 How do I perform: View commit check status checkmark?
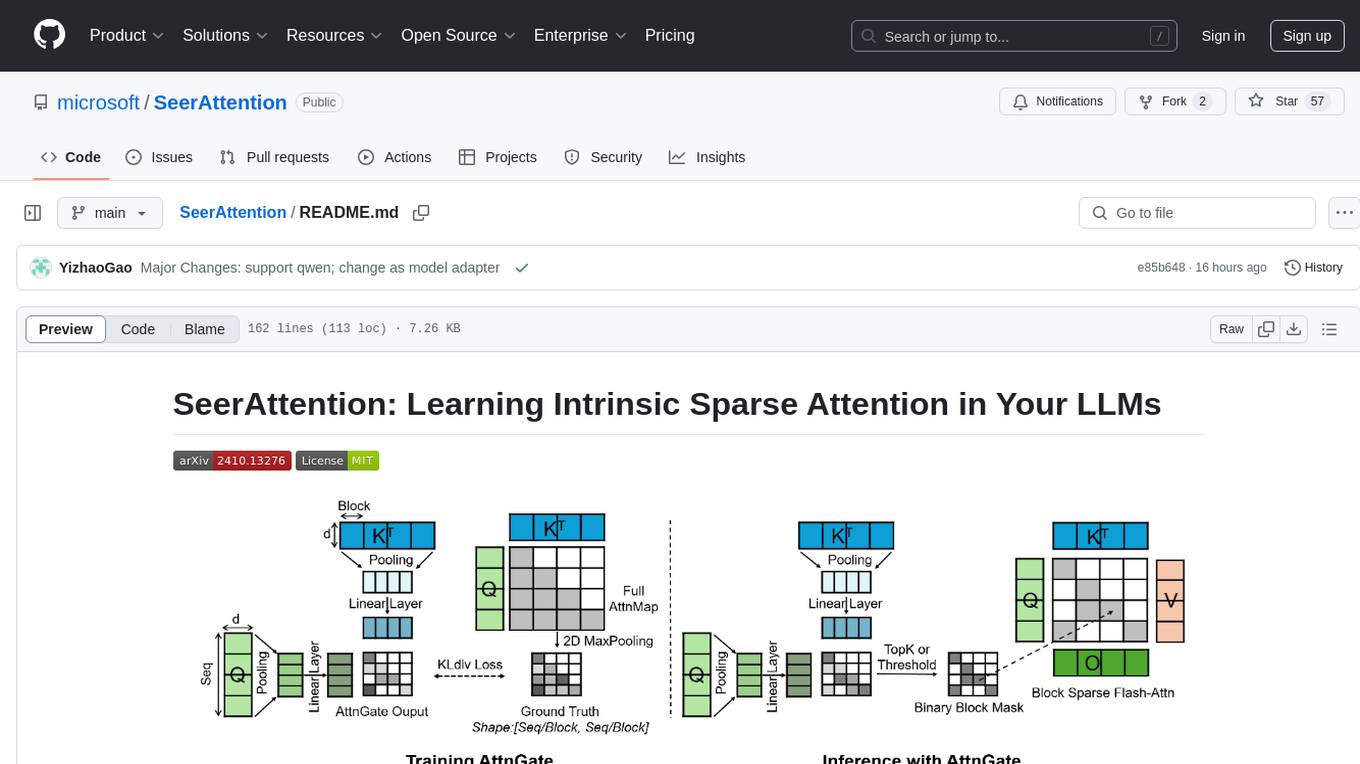tap(520, 268)
